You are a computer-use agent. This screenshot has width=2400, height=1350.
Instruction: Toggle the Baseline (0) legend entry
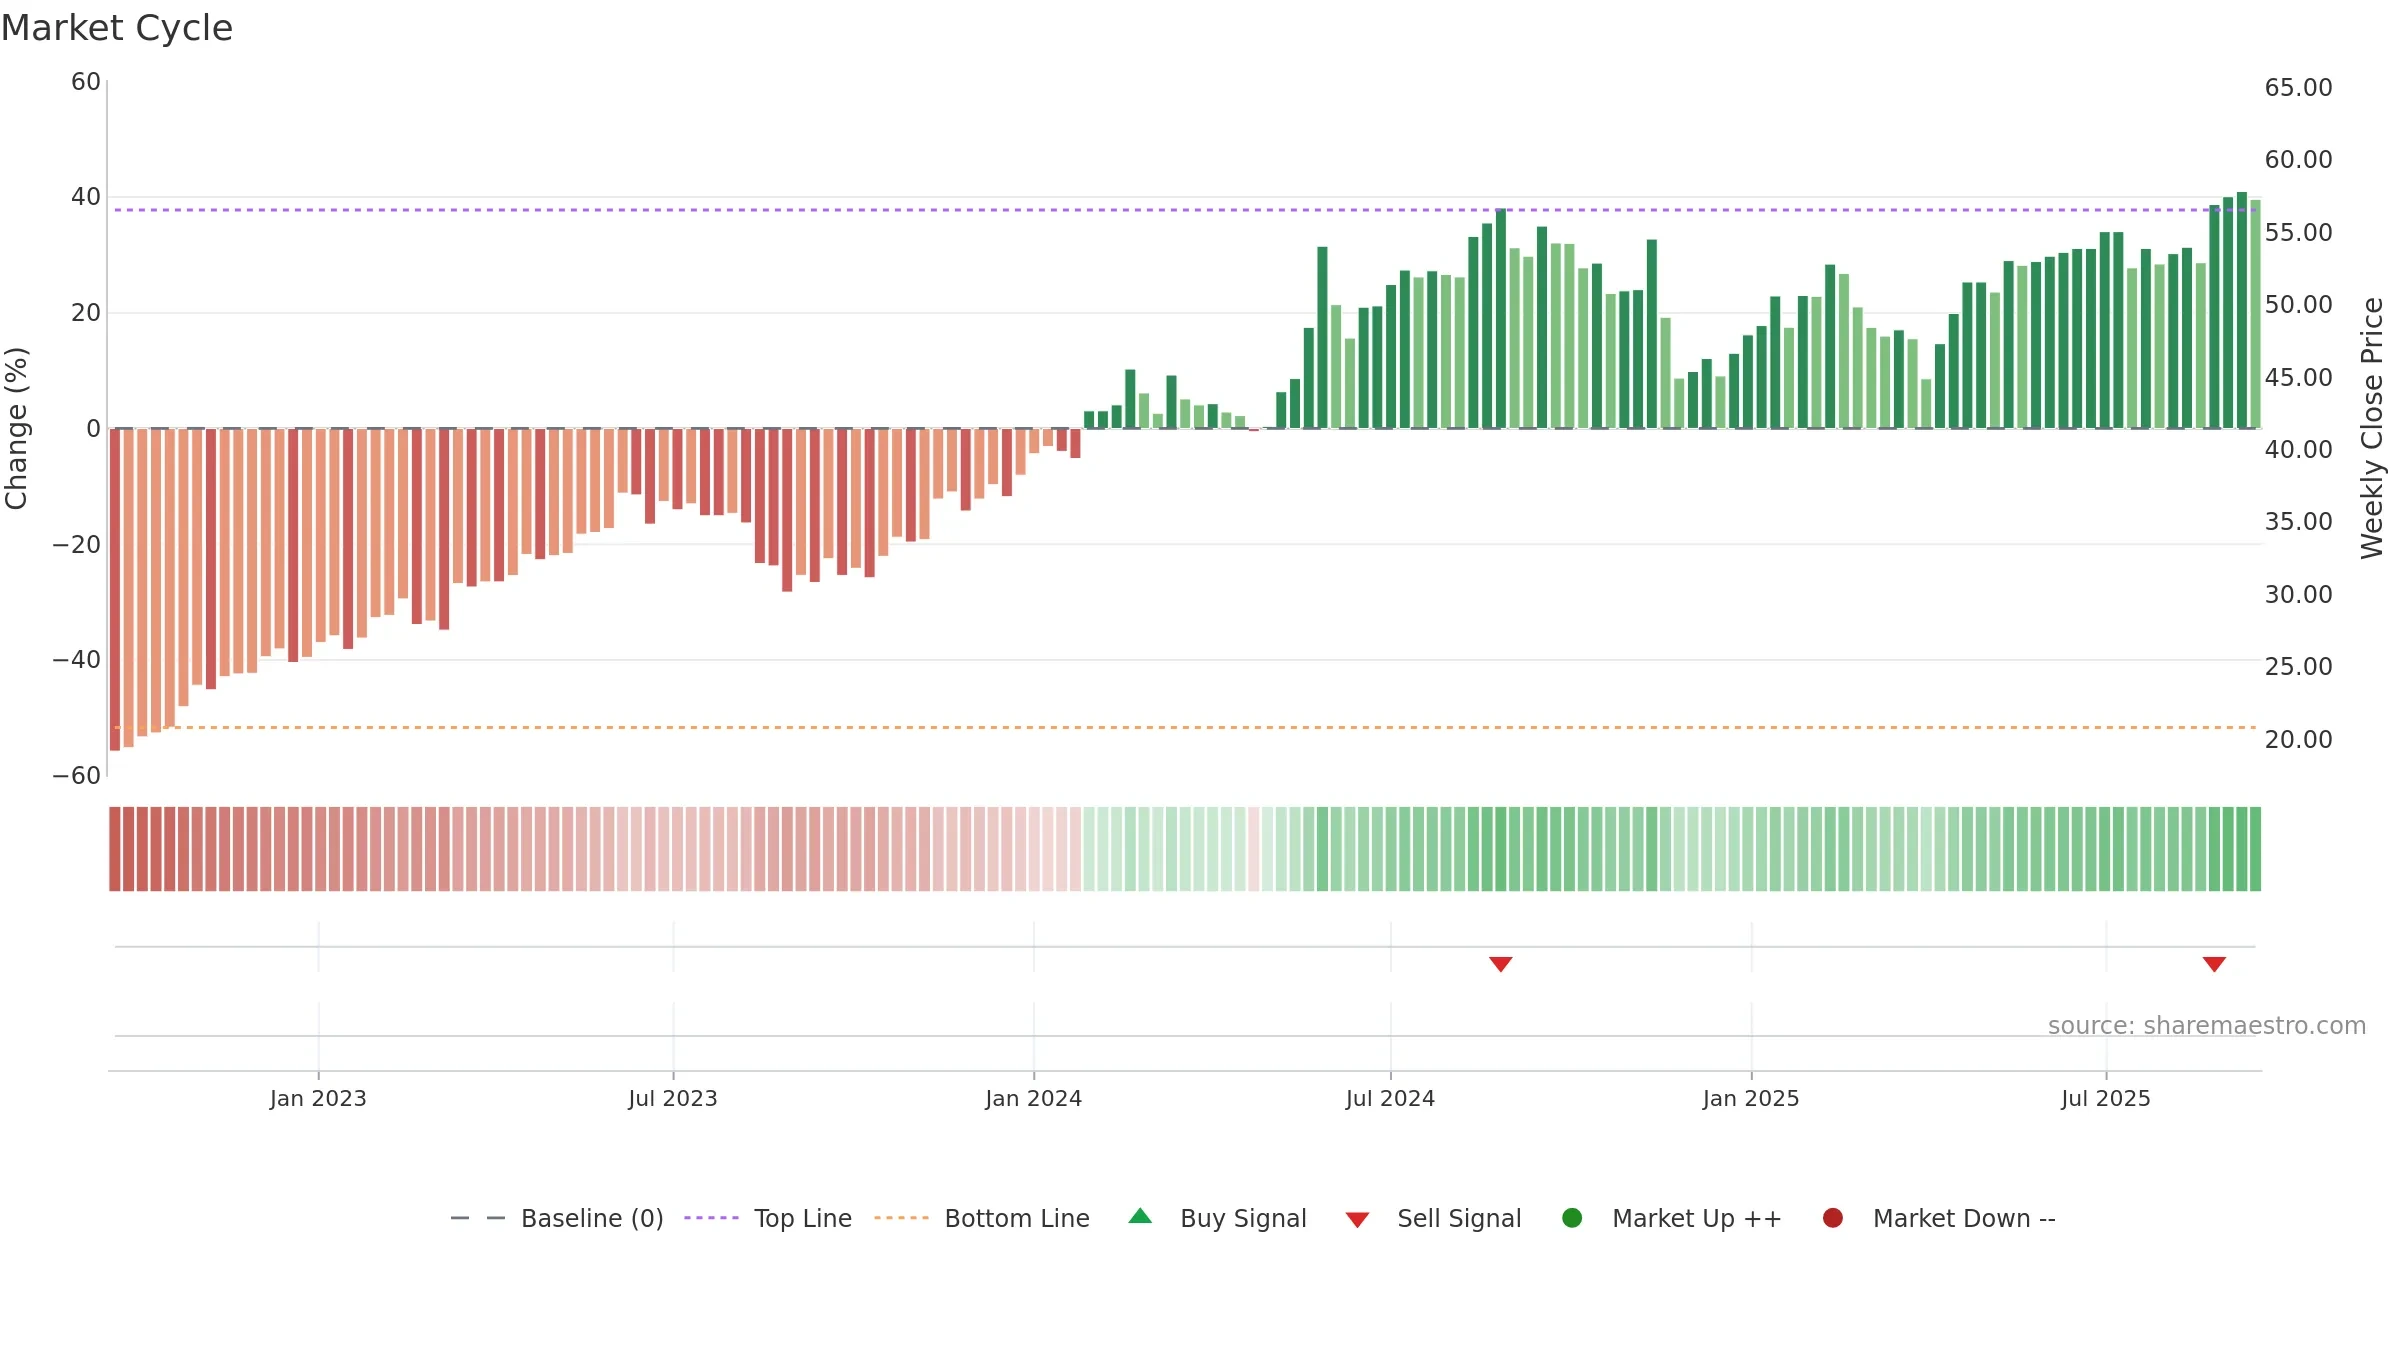pos(592,1218)
